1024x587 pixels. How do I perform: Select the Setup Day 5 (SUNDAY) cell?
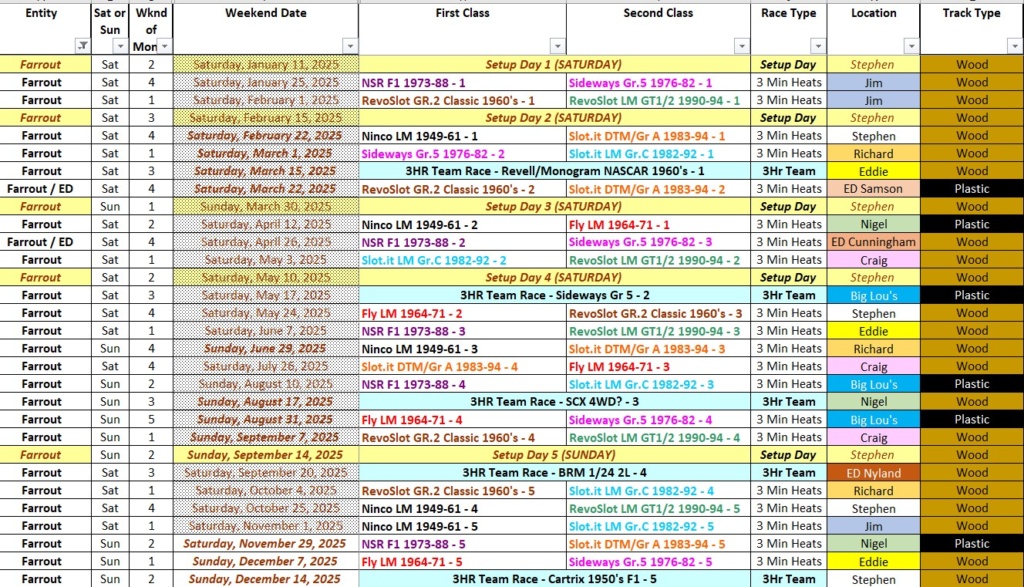click(553, 455)
